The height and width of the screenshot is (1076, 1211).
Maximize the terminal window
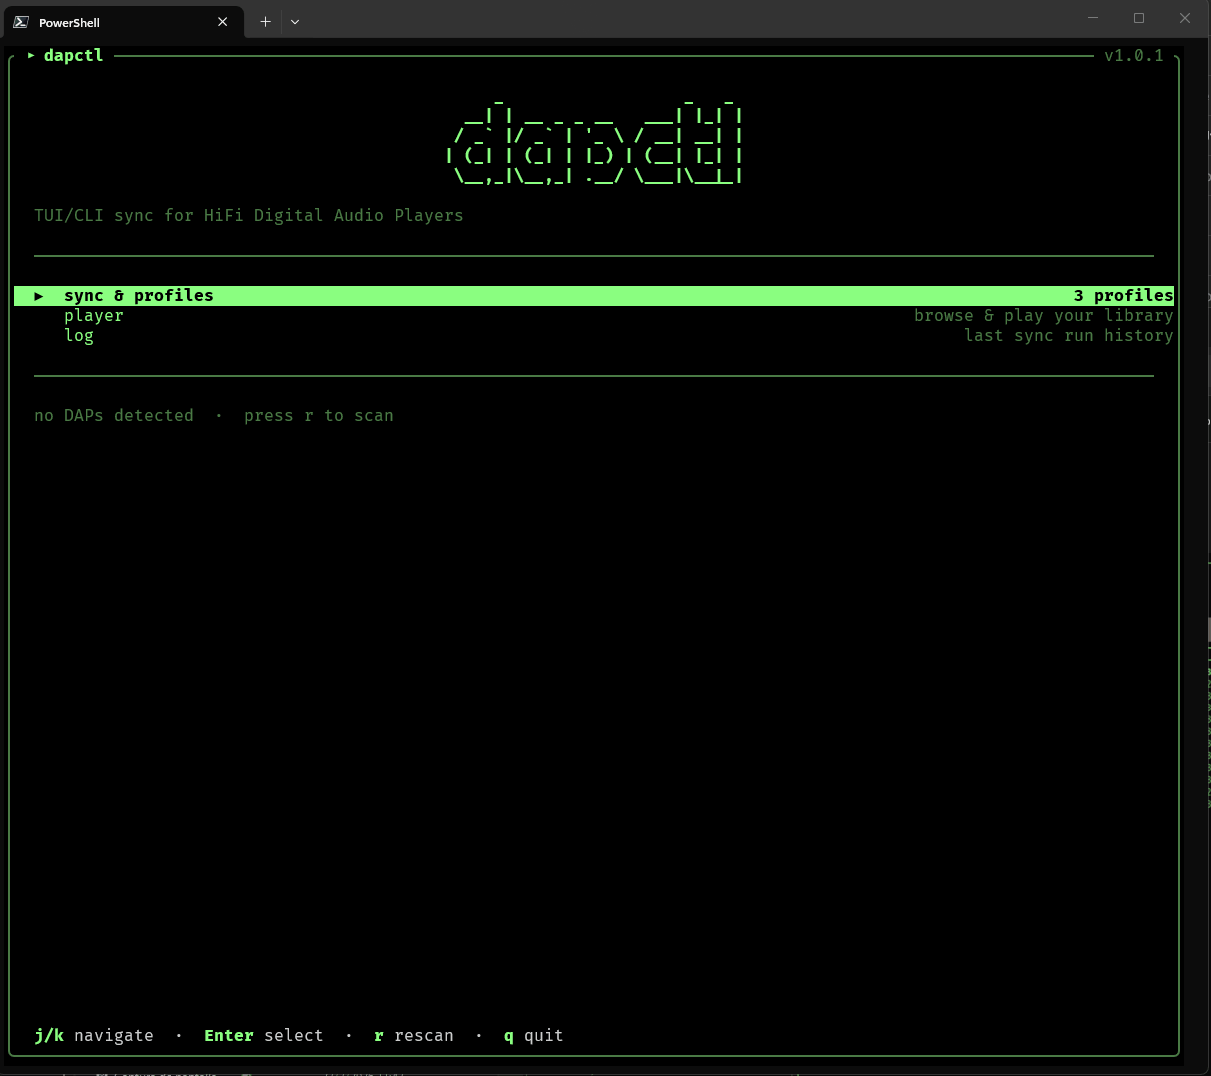[x=1139, y=18]
